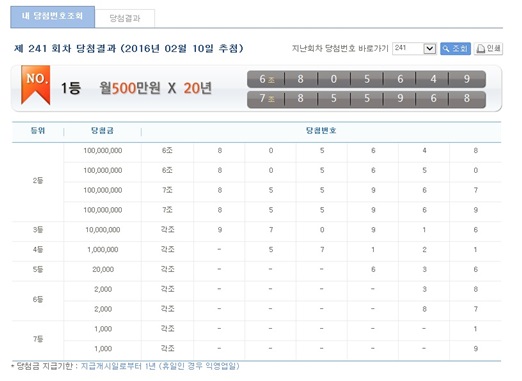Select the 6조 group cell in first winning row
The height and width of the screenshot is (381, 522).
pyautogui.click(x=267, y=79)
